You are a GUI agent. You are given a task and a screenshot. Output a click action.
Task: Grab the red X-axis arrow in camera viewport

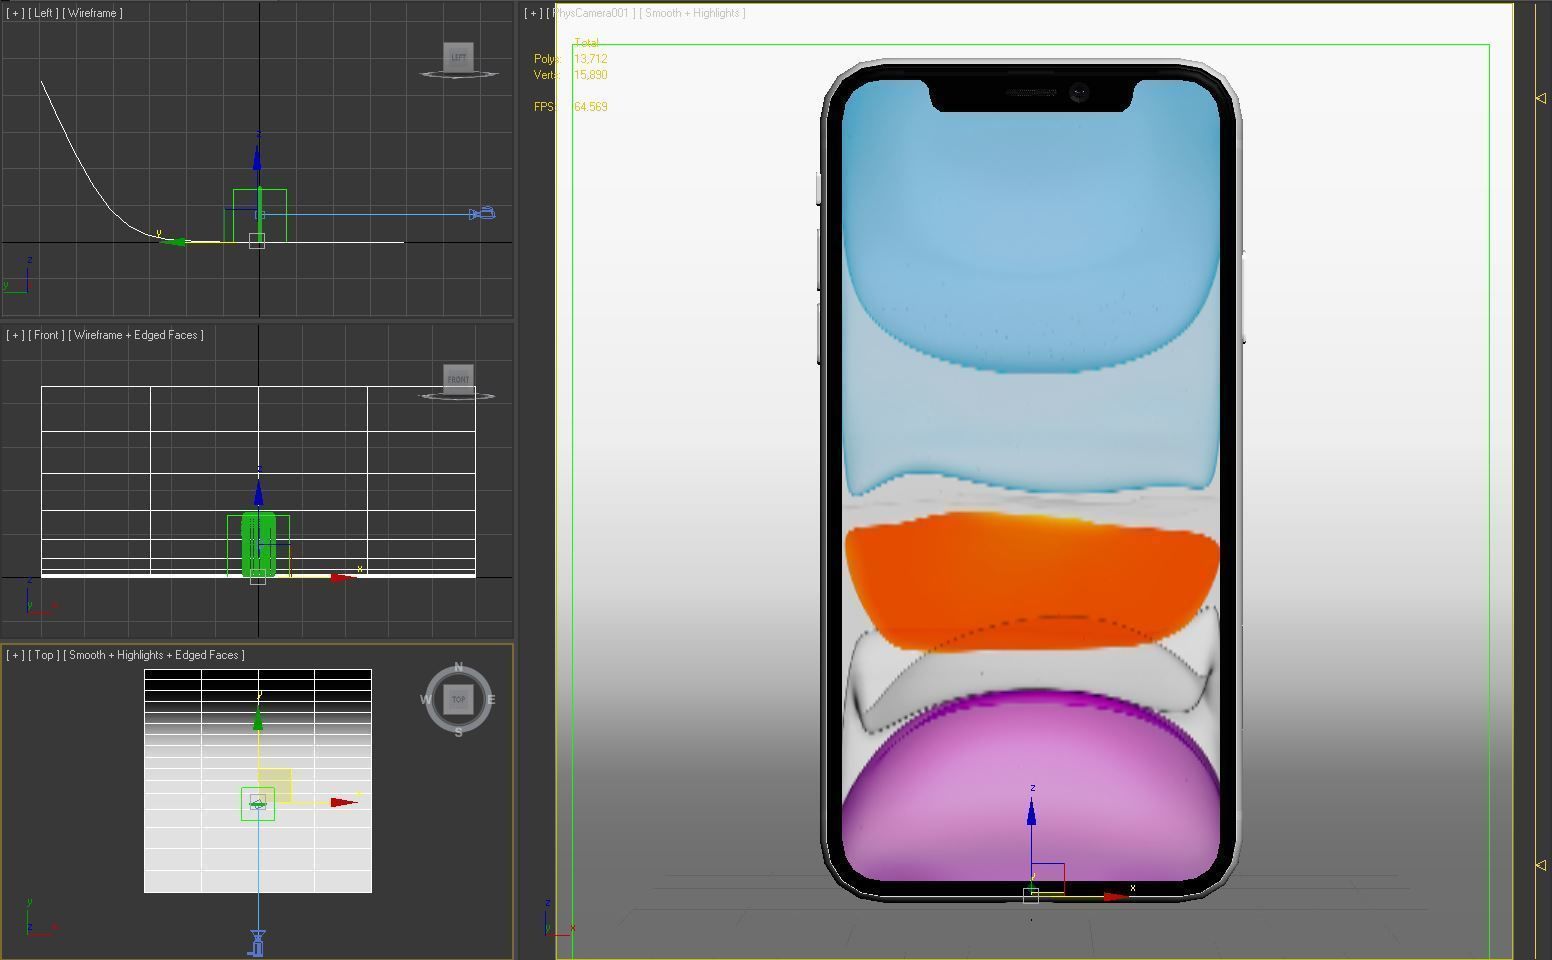(x=1116, y=897)
